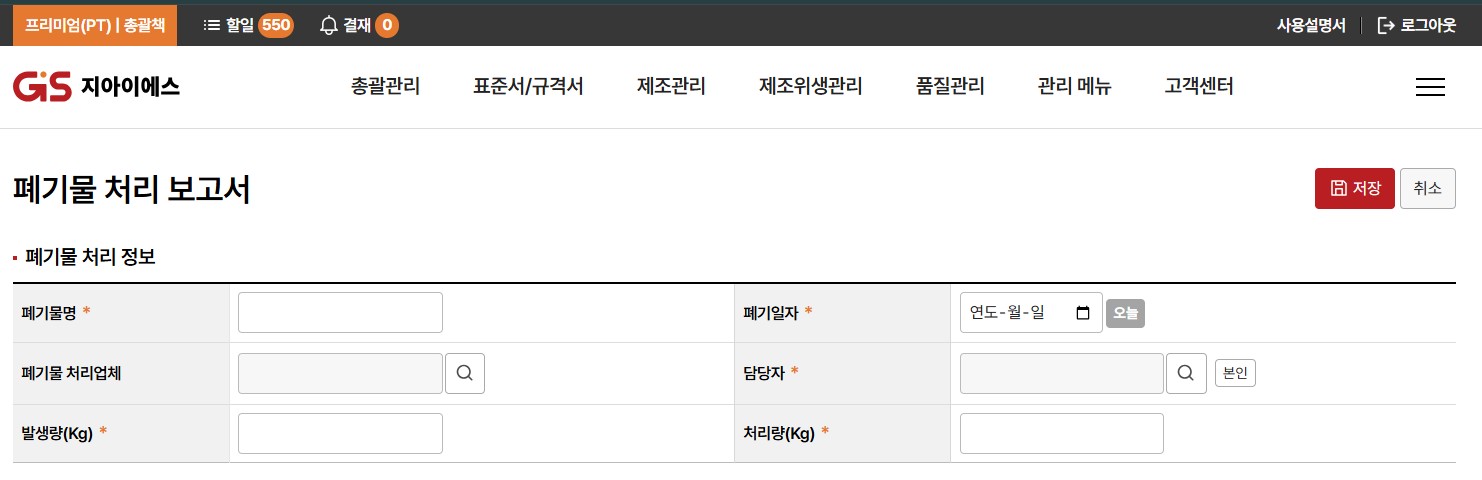Image resolution: width=1482 pixels, height=480 pixels.
Task: Click the 본인 button beside 담당자
Action: pyautogui.click(x=1235, y=373)
